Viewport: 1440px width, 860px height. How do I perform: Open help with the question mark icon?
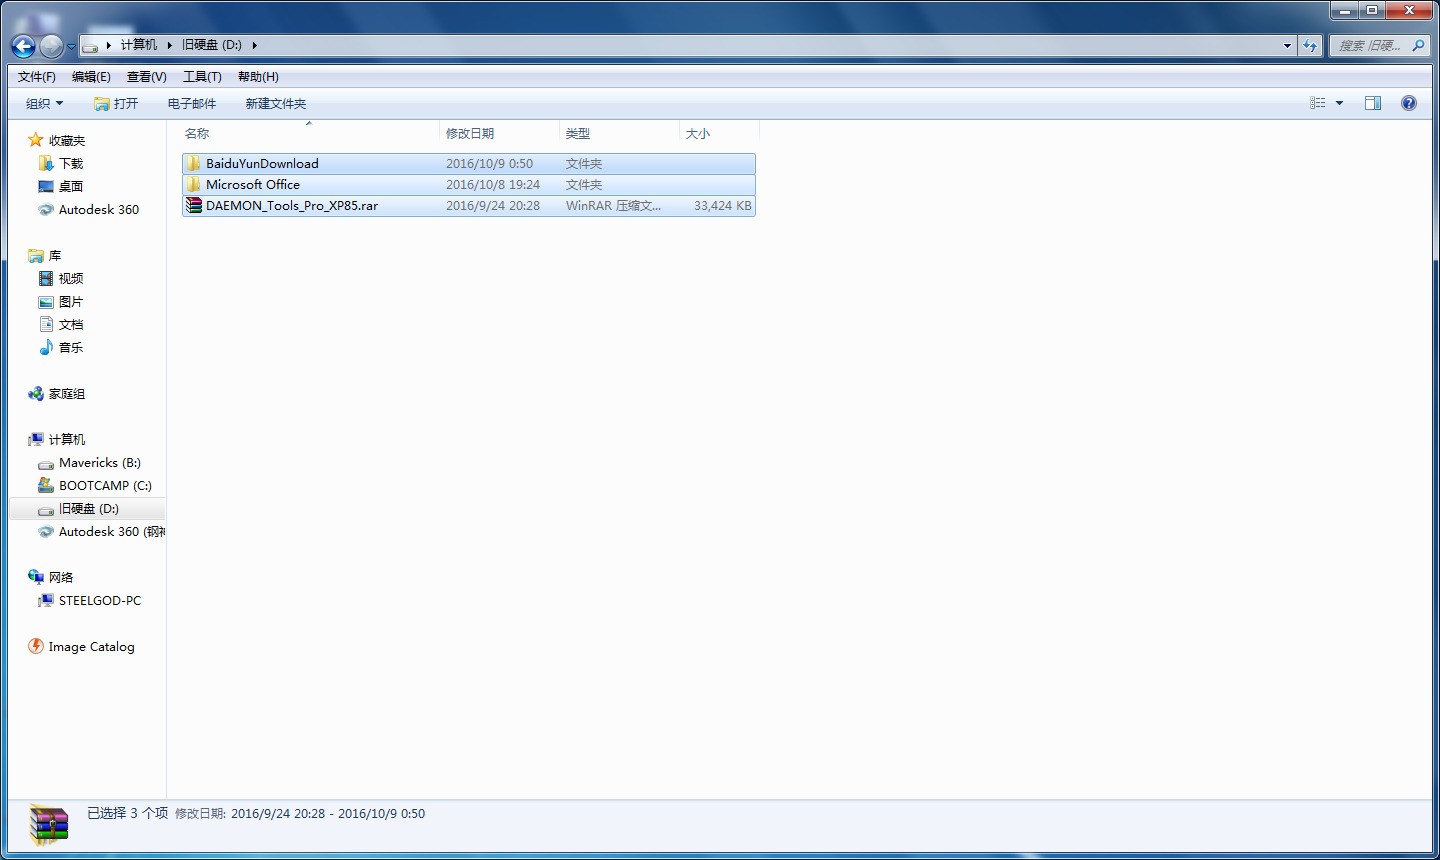point(1409,103)
